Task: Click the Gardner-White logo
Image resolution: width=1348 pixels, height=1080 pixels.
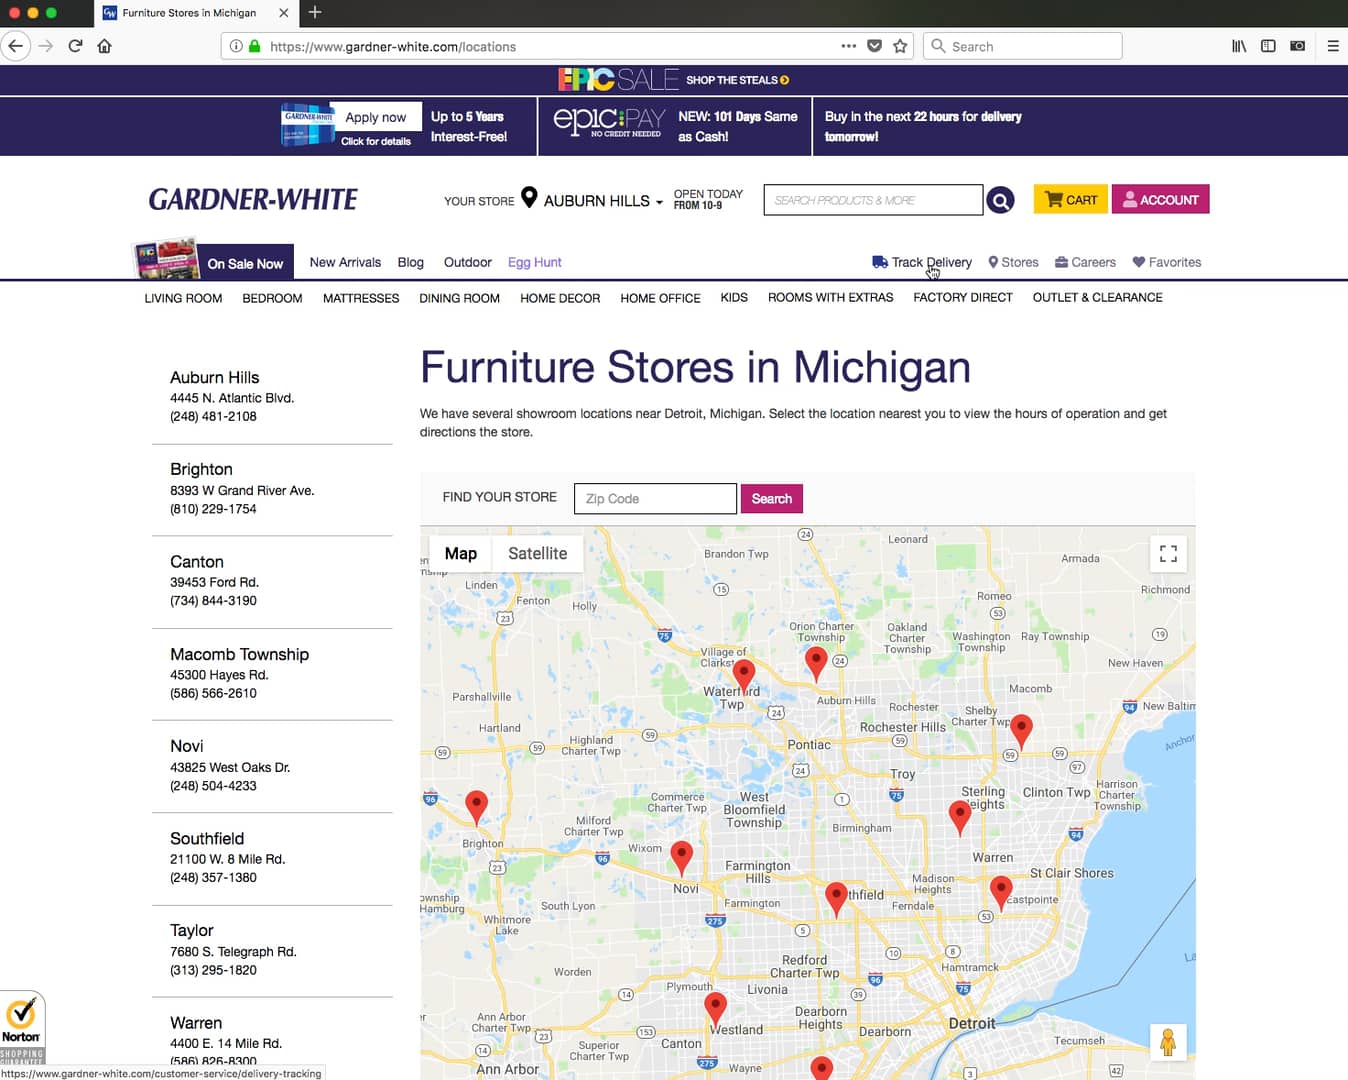Action: 253,199
